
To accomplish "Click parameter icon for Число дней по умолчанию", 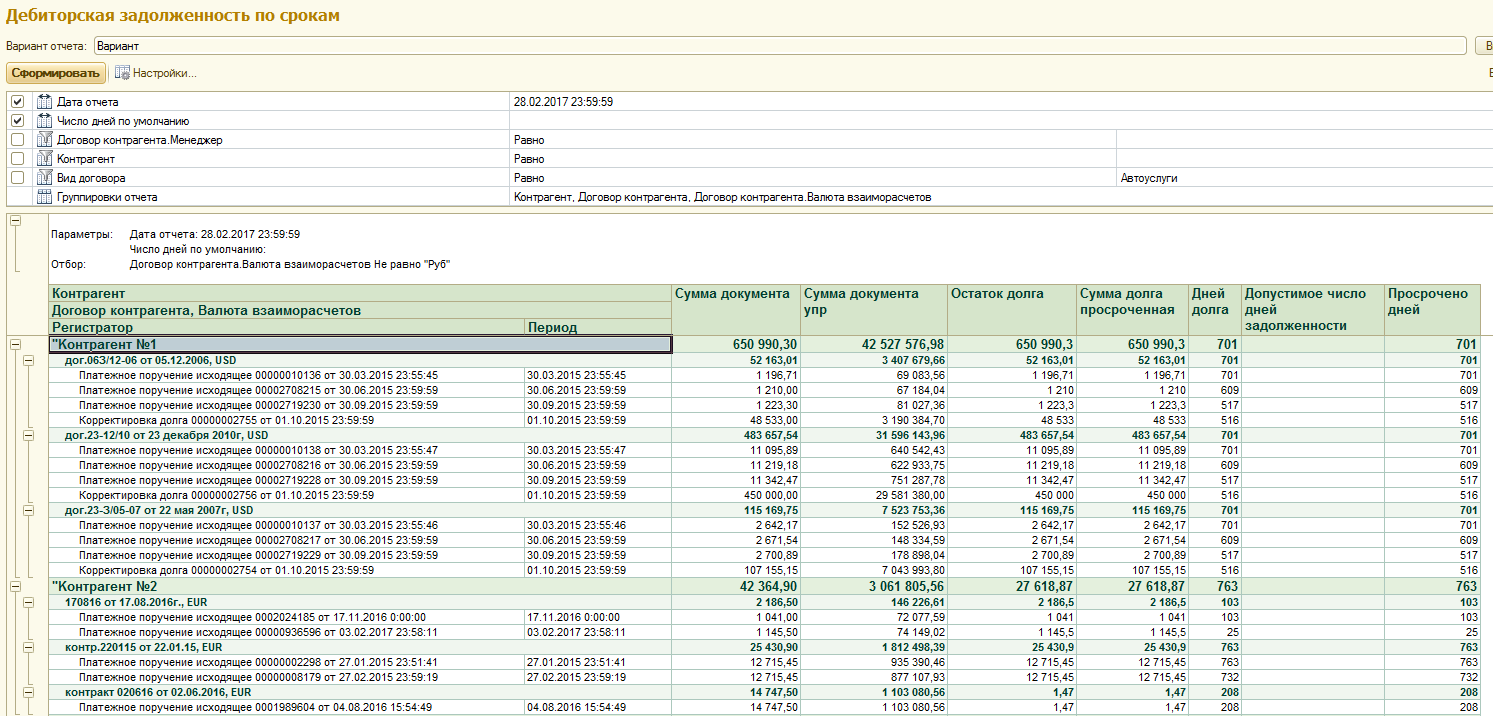I will point(44,121).
